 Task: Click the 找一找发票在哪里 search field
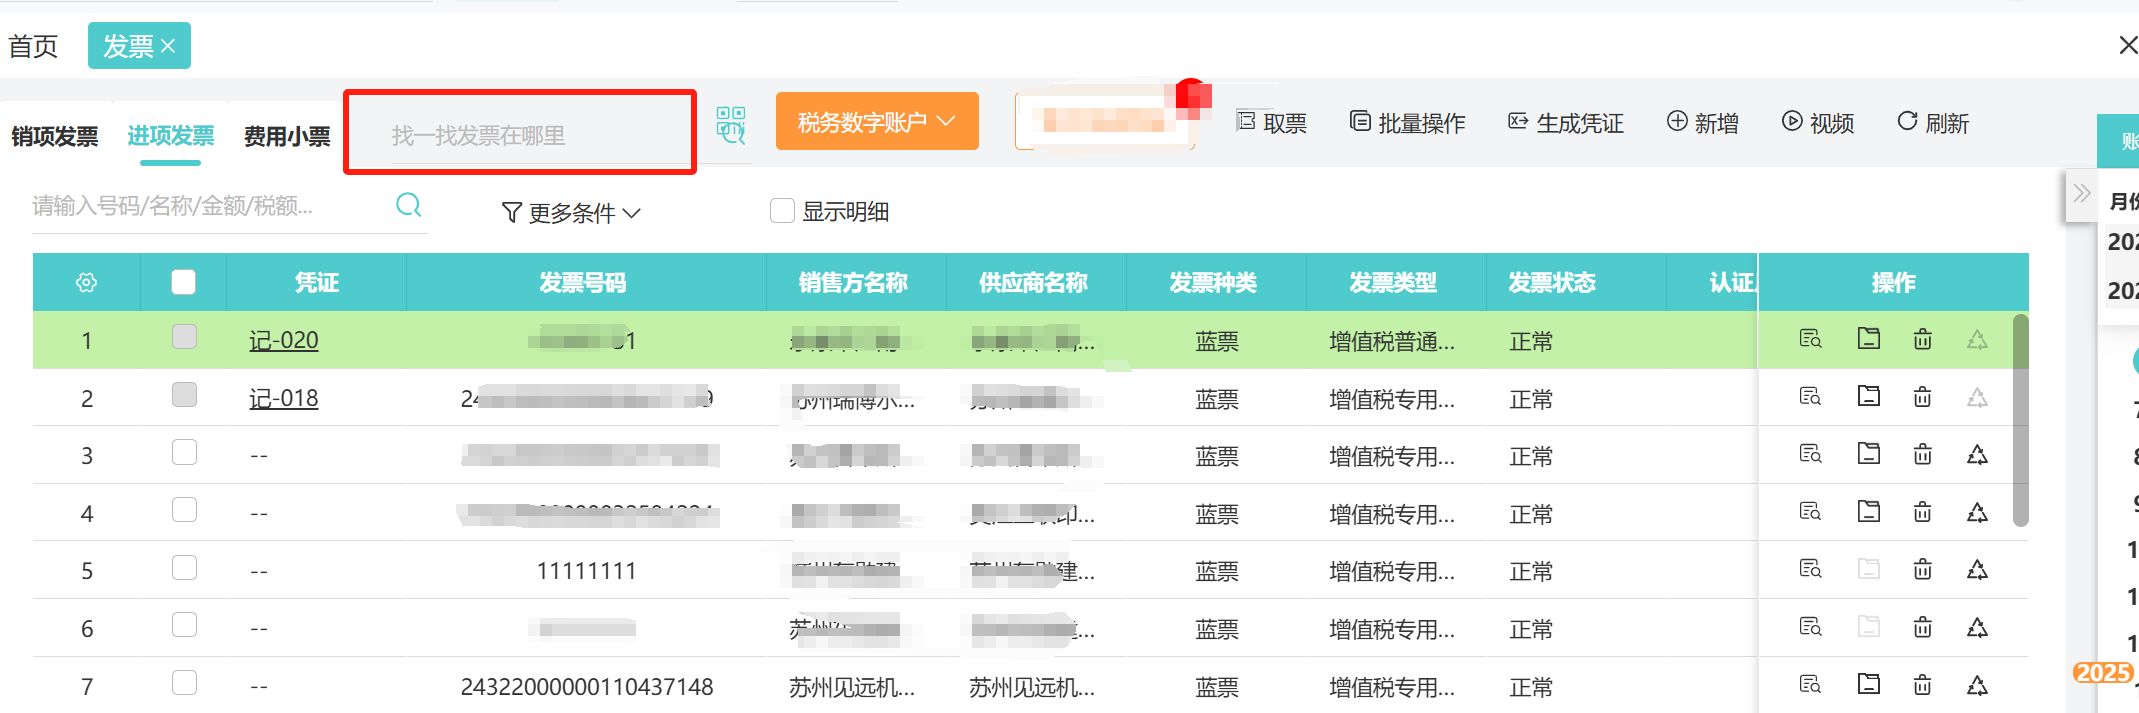(x=520, y=135)
